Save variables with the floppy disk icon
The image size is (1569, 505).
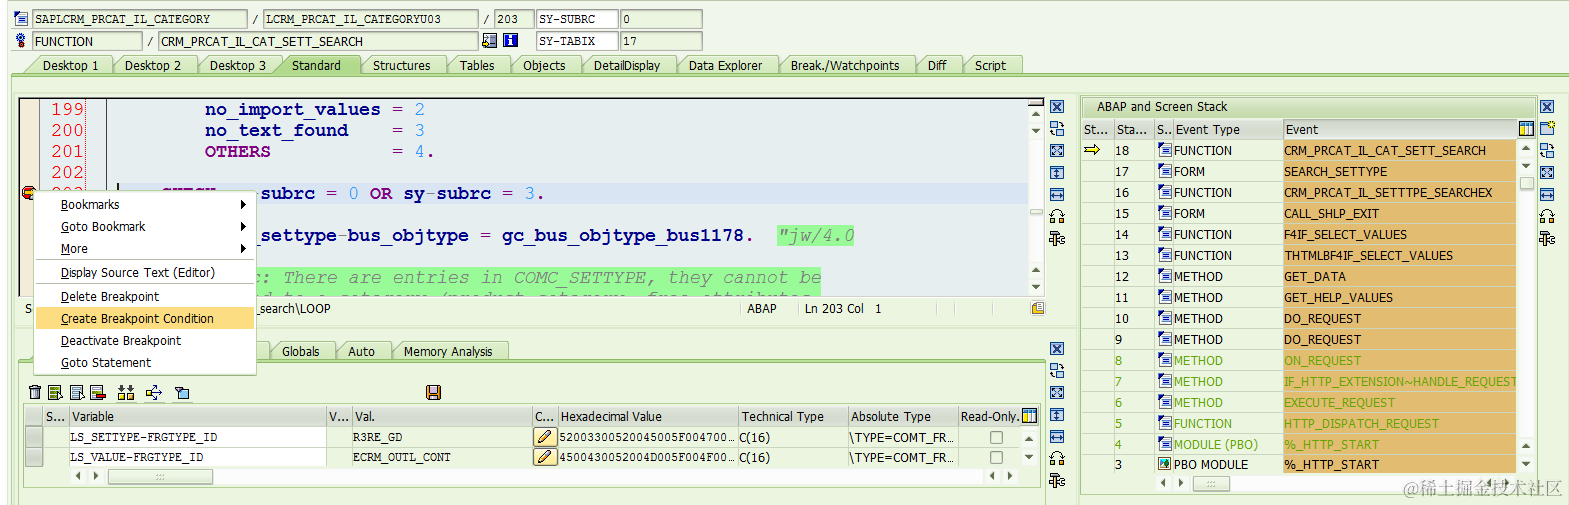pos(433,393)
